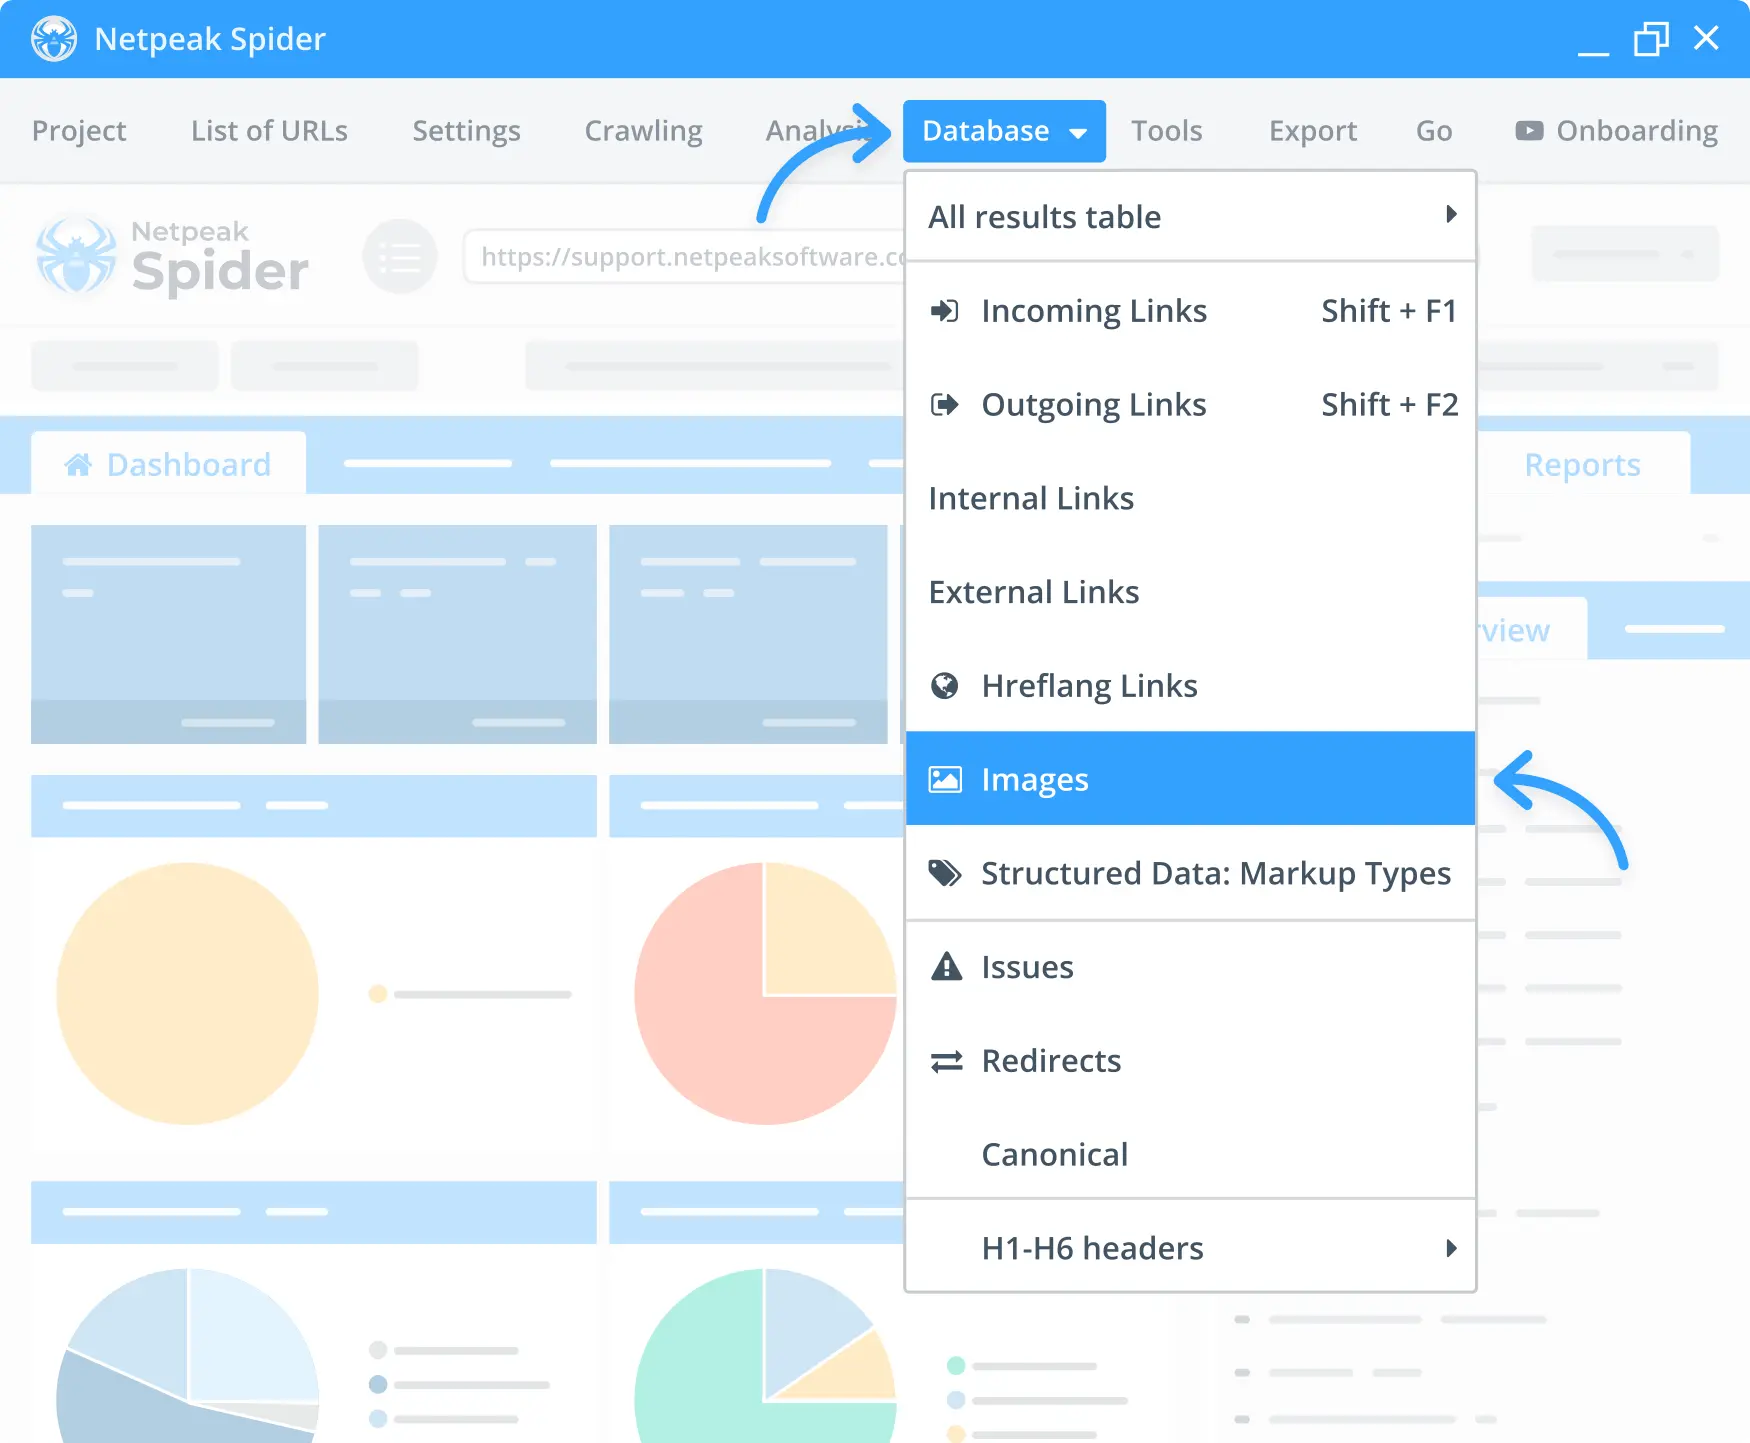Viewport: 1750px width, 1443px height.
Task: Click the large Netpeak Spider logo
Action: click(172, 258)
